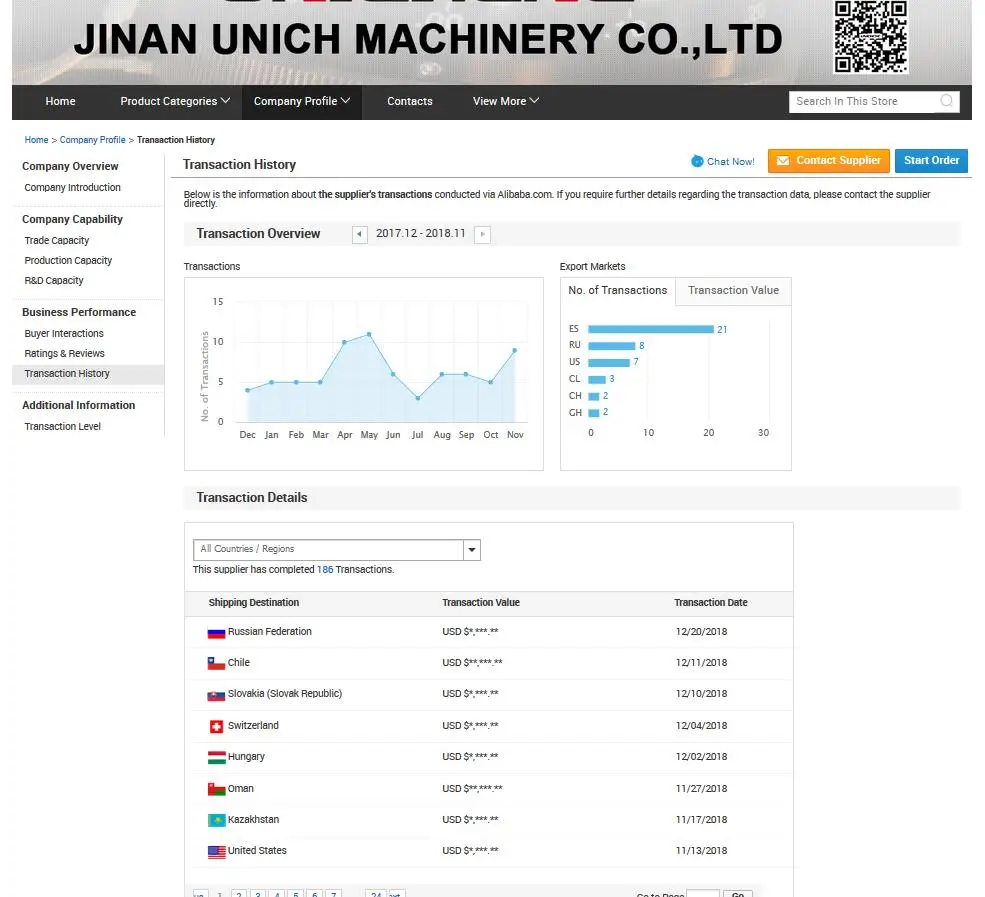The image size is (985, 897).
Task: Select the No. of Transactions tab
Action: [618, 290]
